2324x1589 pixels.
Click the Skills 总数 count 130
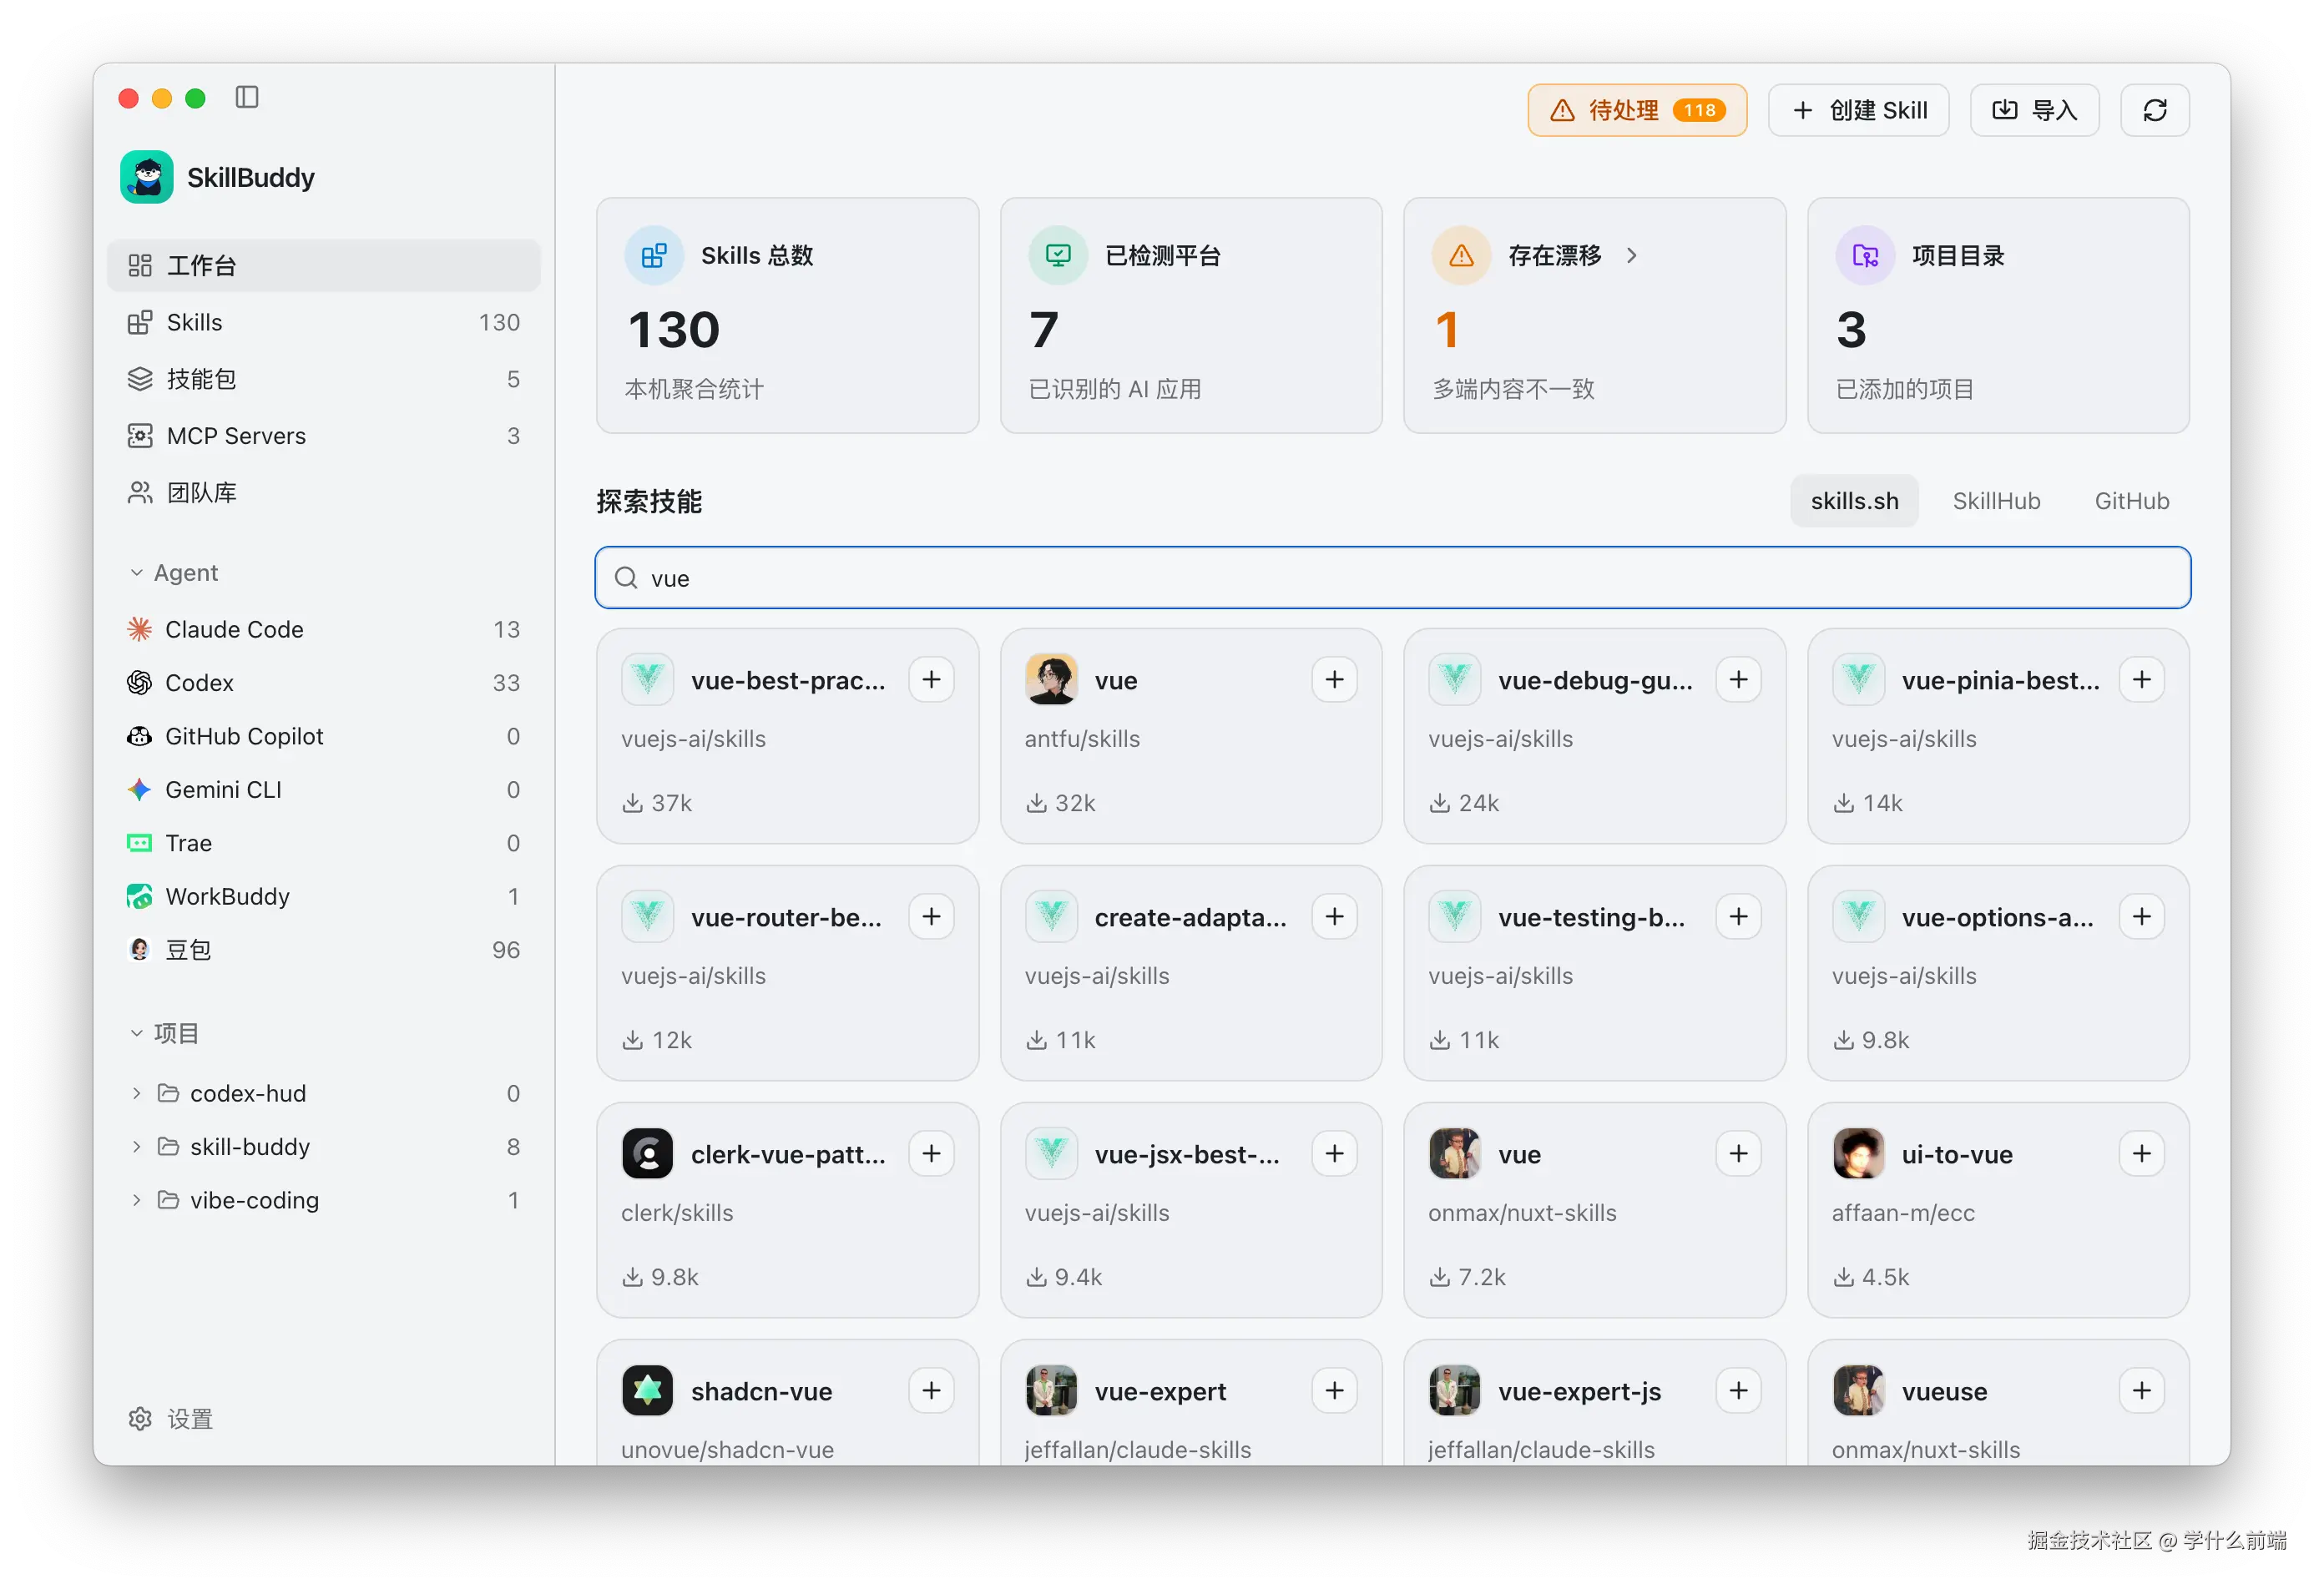pyautogui.click(x=674, y=330)
